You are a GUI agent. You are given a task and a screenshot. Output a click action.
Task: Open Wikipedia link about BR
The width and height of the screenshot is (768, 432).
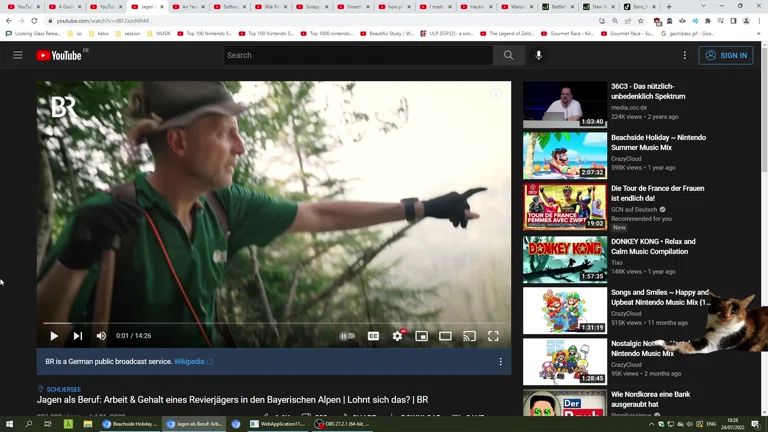189,362
